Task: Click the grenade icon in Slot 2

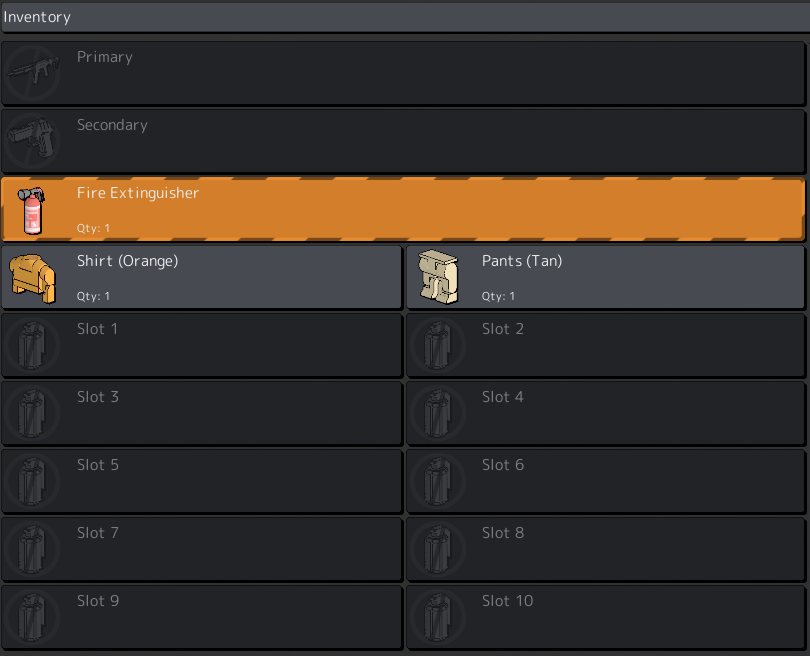Action: click(438, 345)
